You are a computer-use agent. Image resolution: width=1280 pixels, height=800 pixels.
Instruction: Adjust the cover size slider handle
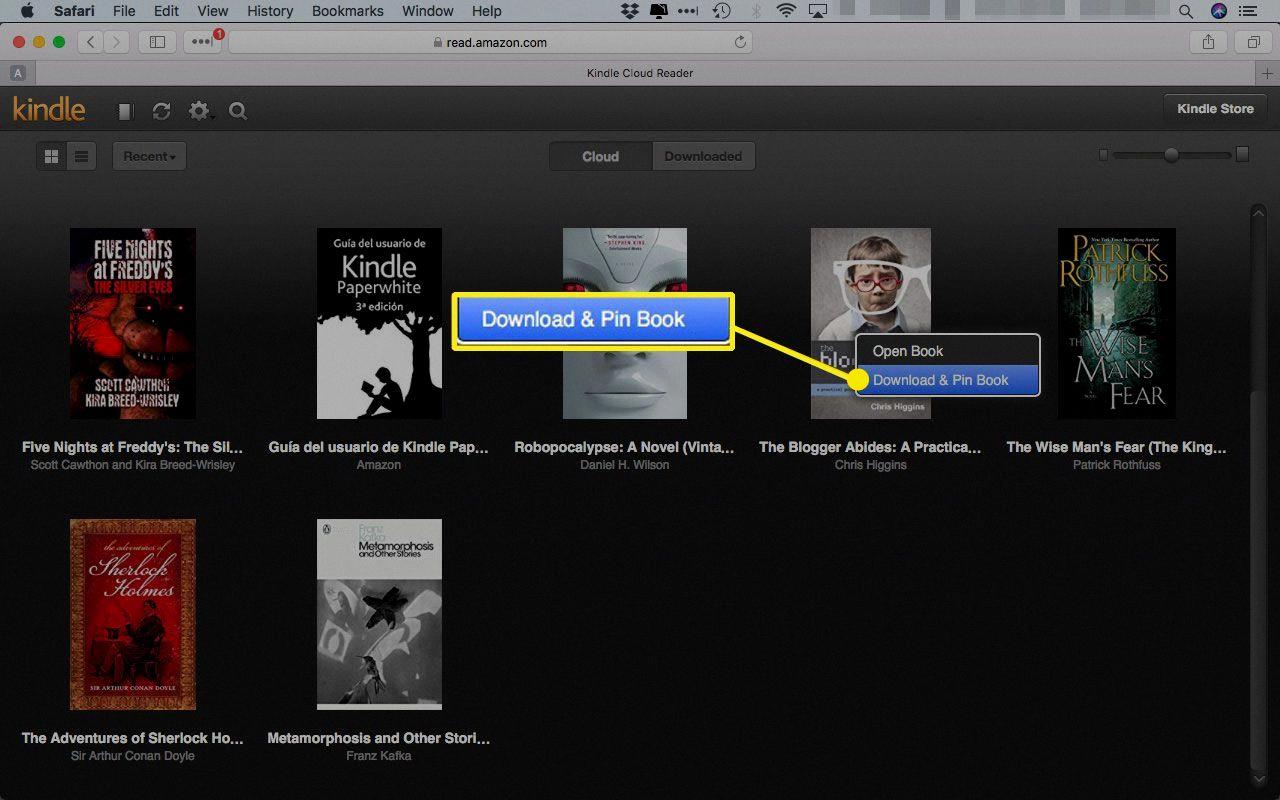pyautogui.click(x=1171, y=155)
